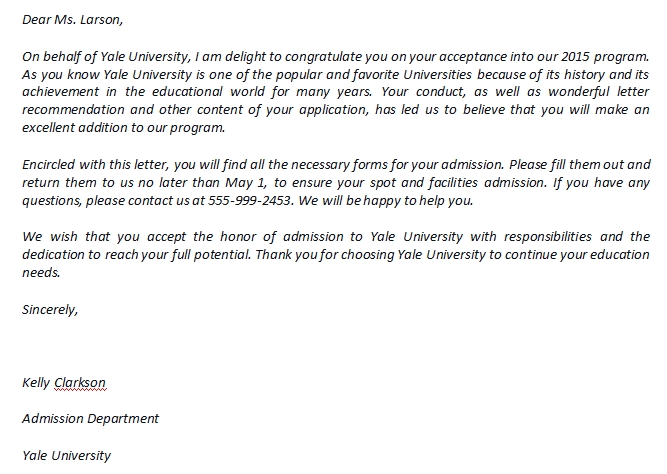Click 'Yale University' in the signature line
This screenshot has height=474, width=667.
click(x=66, y=456)
